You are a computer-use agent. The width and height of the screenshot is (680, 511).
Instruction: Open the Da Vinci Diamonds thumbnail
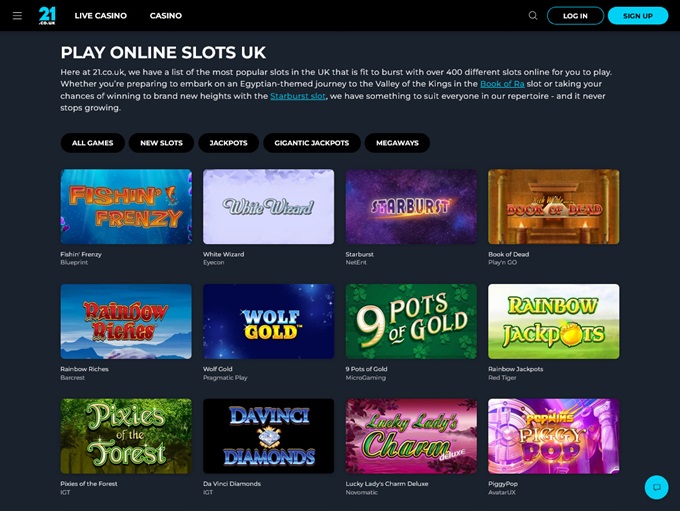[268, 436]
